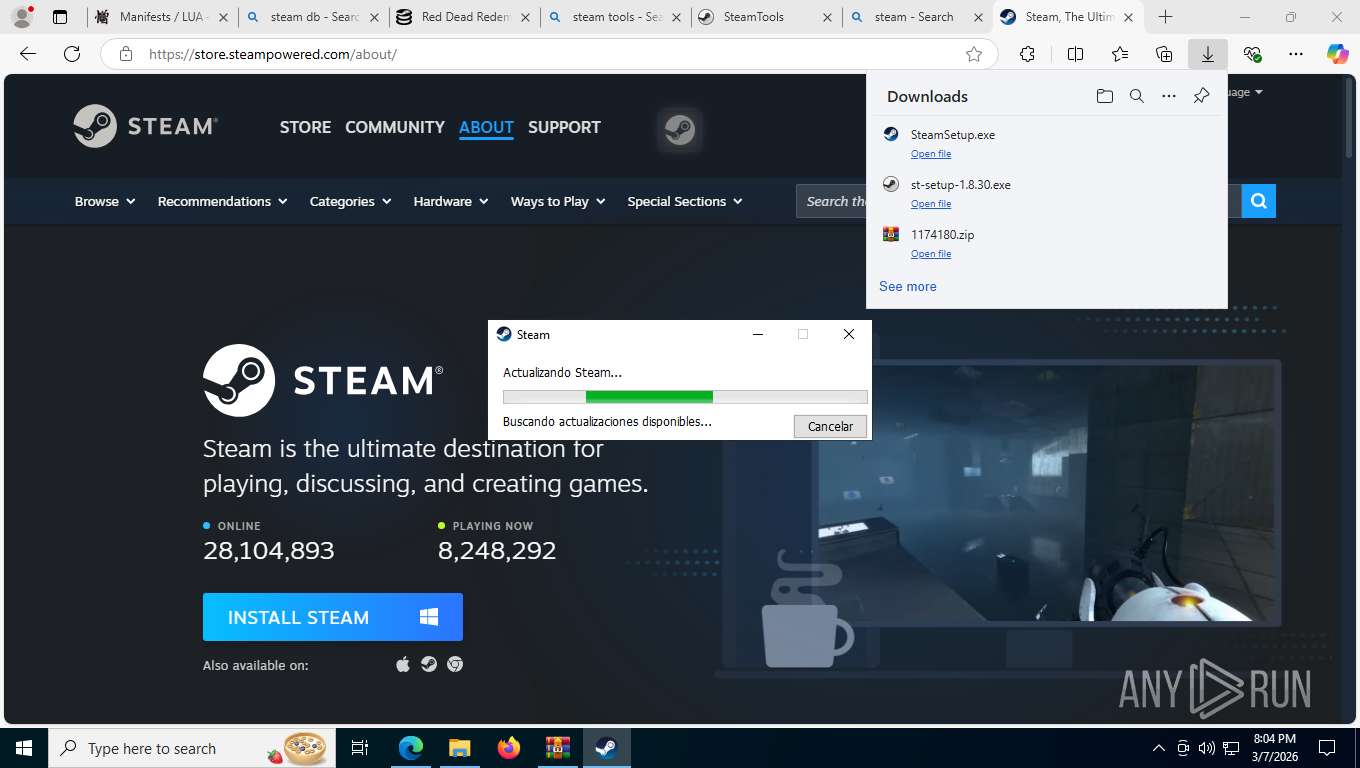Open Firefox from the taskbar
The image size is (1360, 768).
(x=509, y=748)
